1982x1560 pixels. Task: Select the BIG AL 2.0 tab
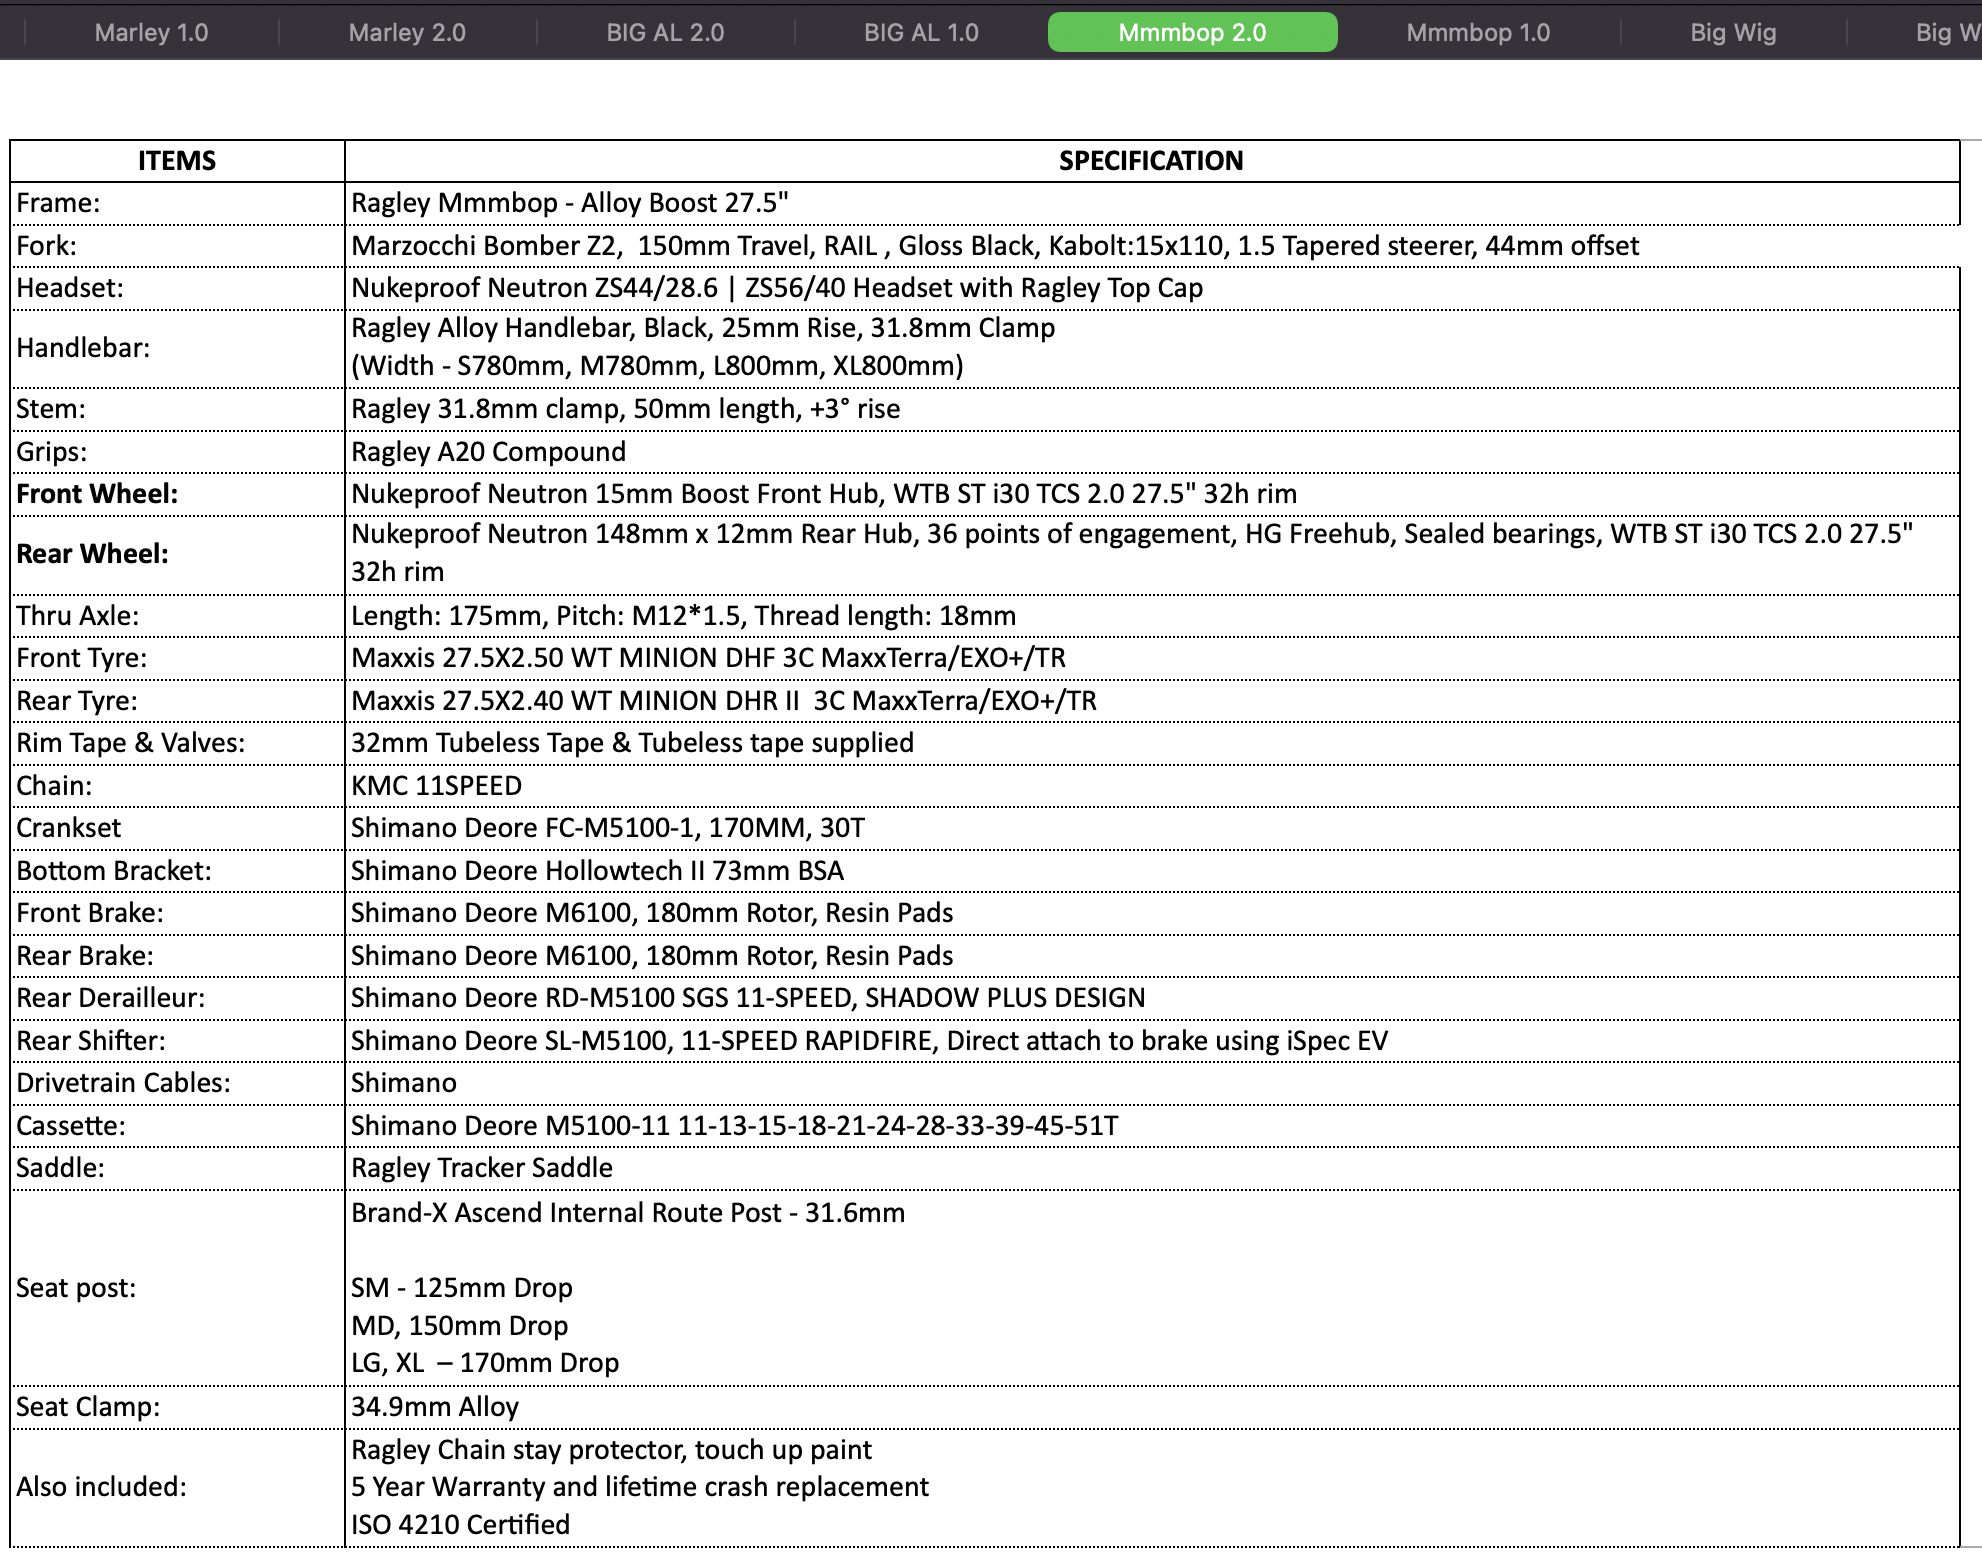point(665,32)
